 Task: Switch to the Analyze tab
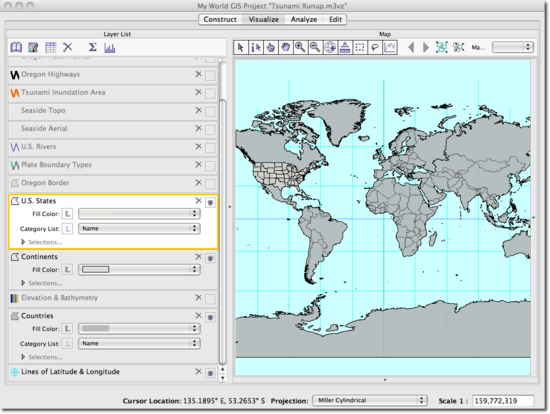(304, 19)
